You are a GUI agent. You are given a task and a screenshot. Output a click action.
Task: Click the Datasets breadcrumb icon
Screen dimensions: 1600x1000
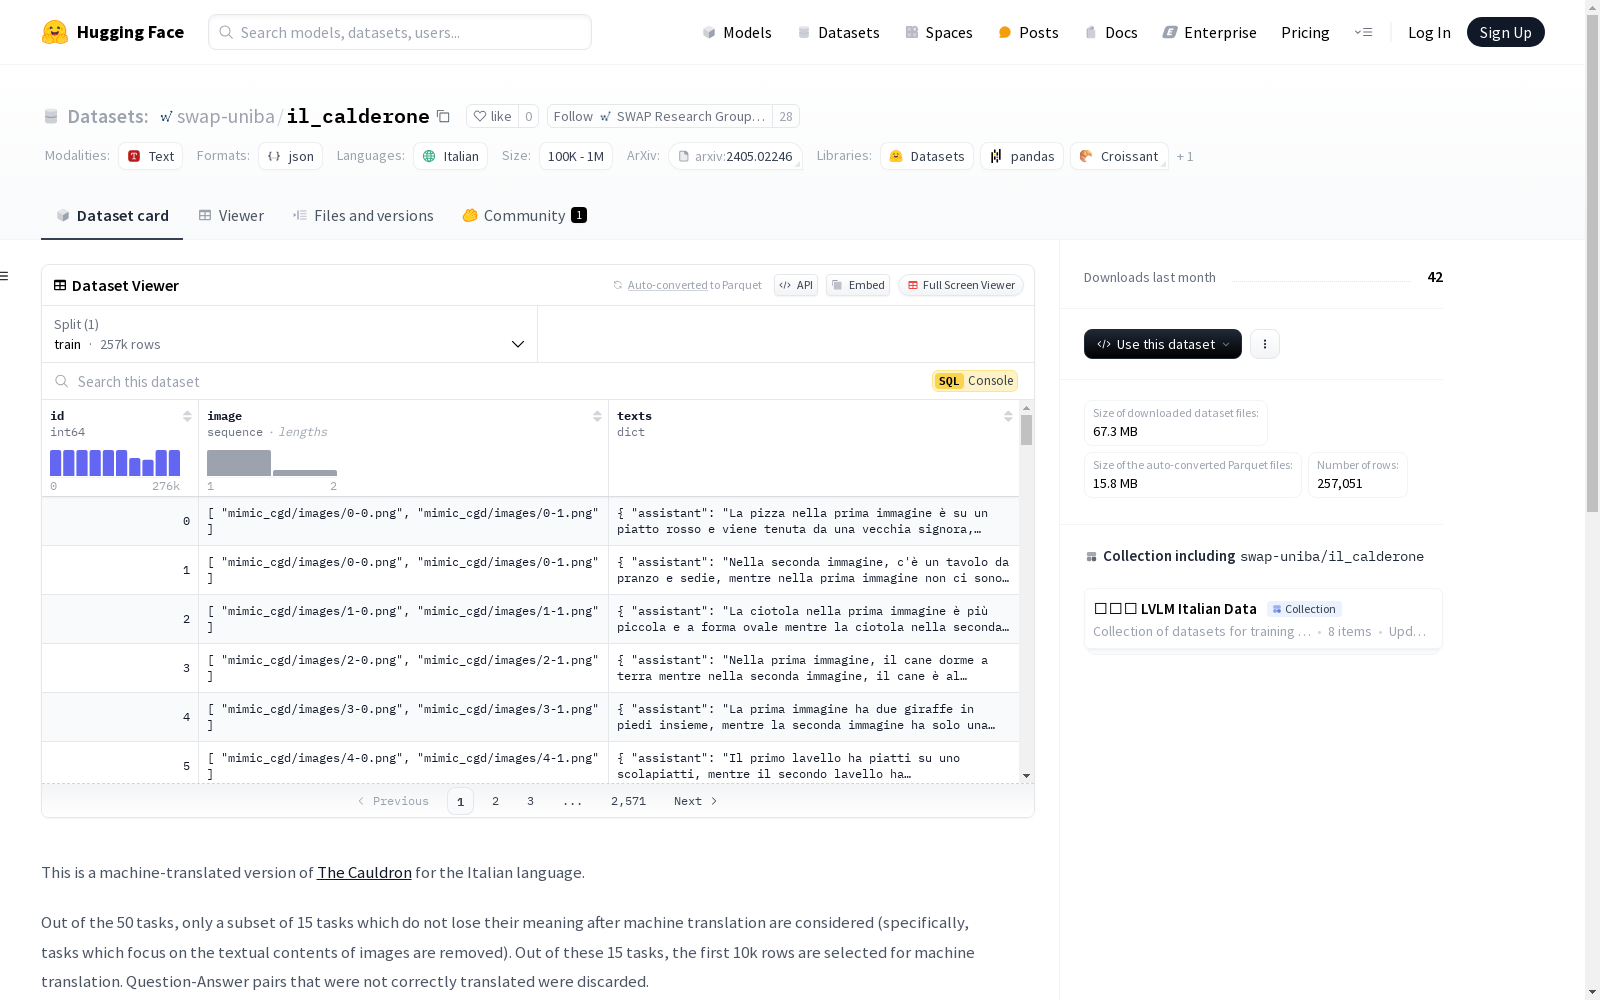pyautogui.click(x=51, y=116)
